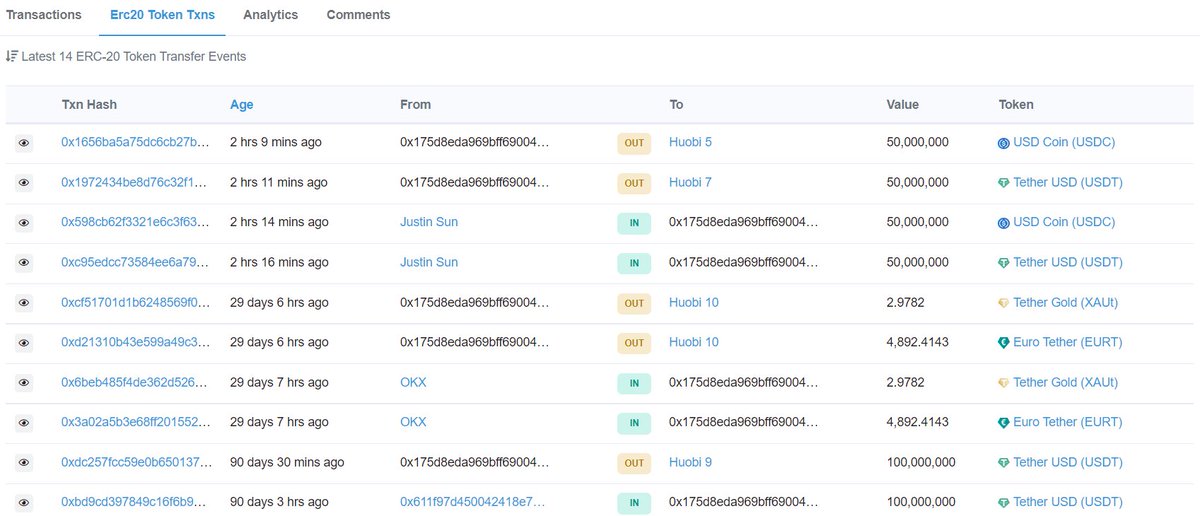Open transaction hash 0xbd9cd397849c16f6b9

pyautogui.click(x=136, y=502)
